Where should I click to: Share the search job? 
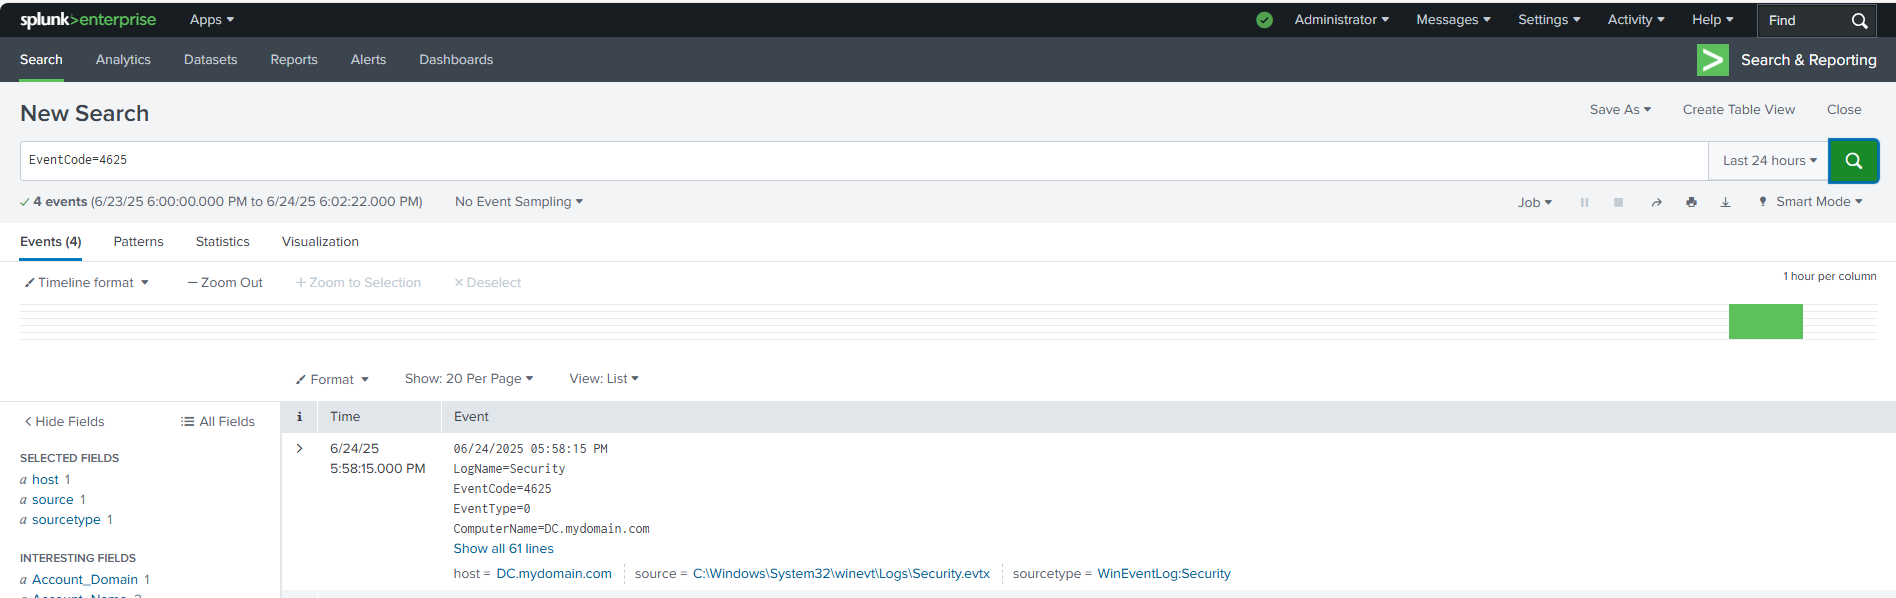[1656, 202]
